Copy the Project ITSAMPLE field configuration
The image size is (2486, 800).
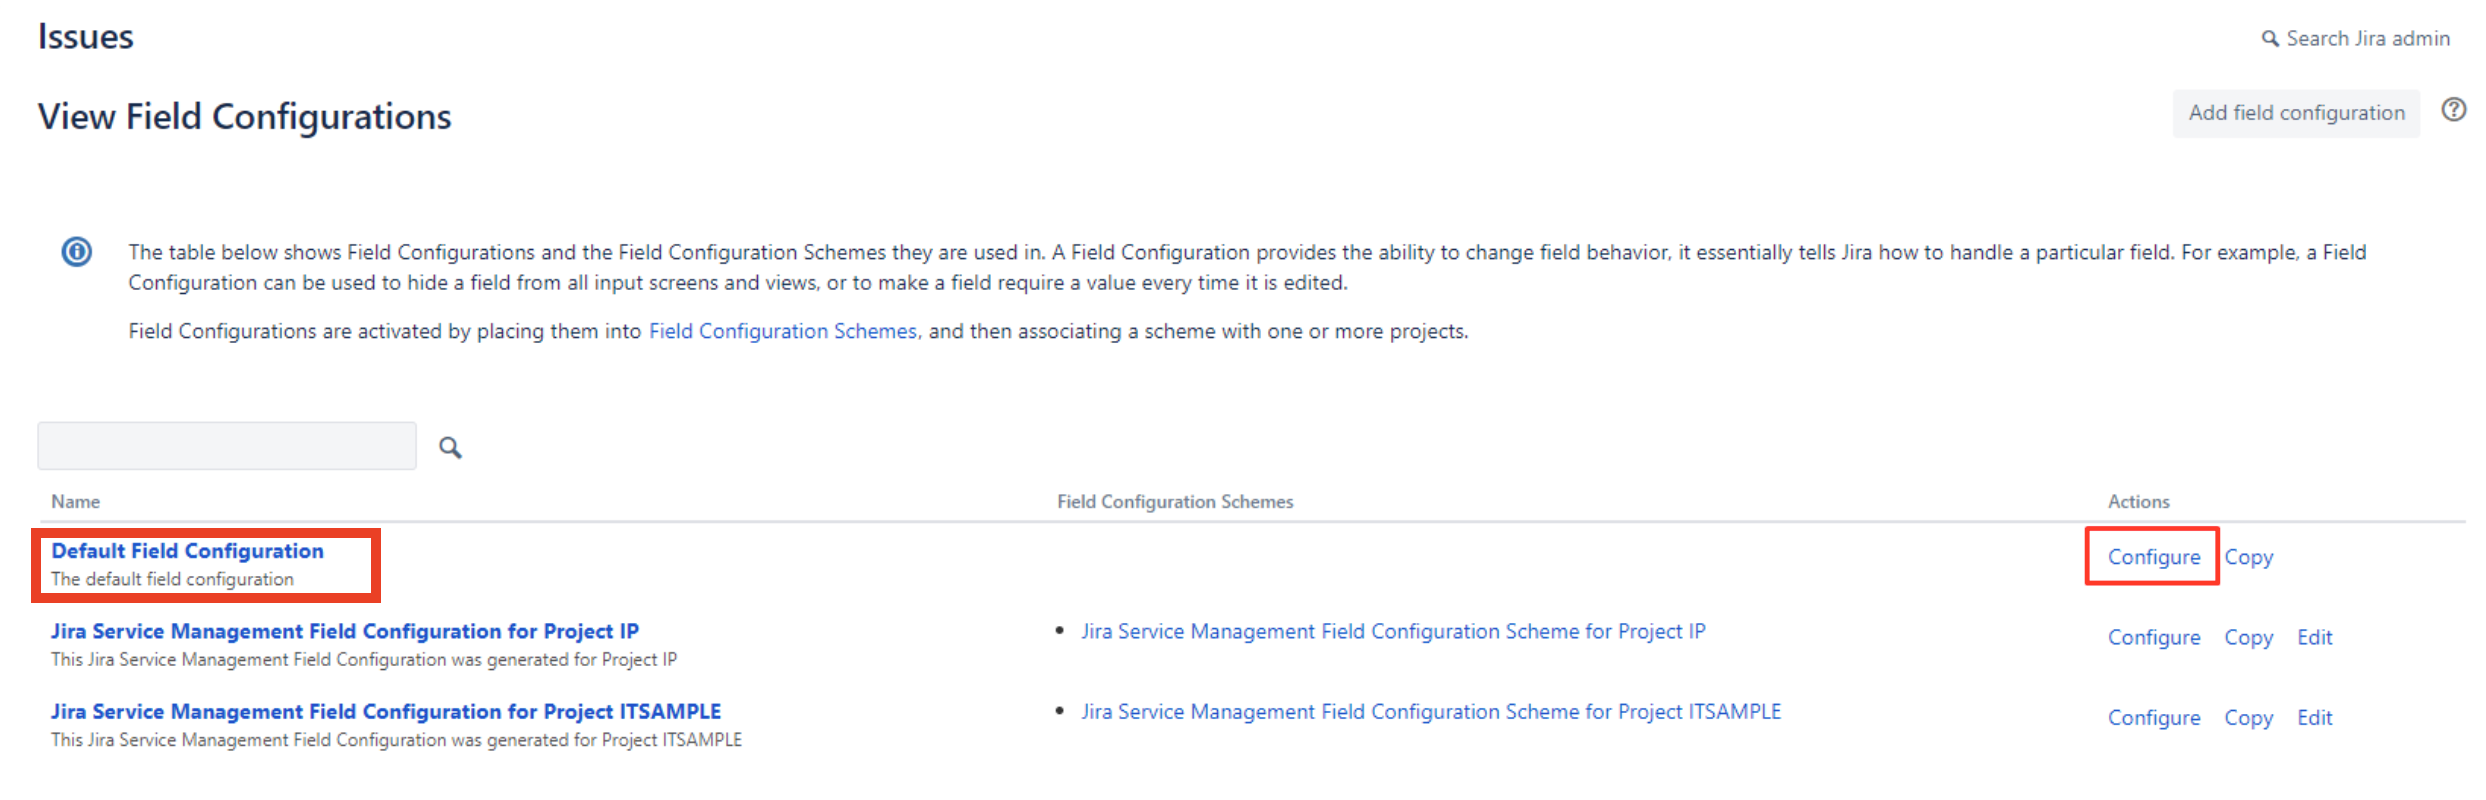pos(2248,717)
